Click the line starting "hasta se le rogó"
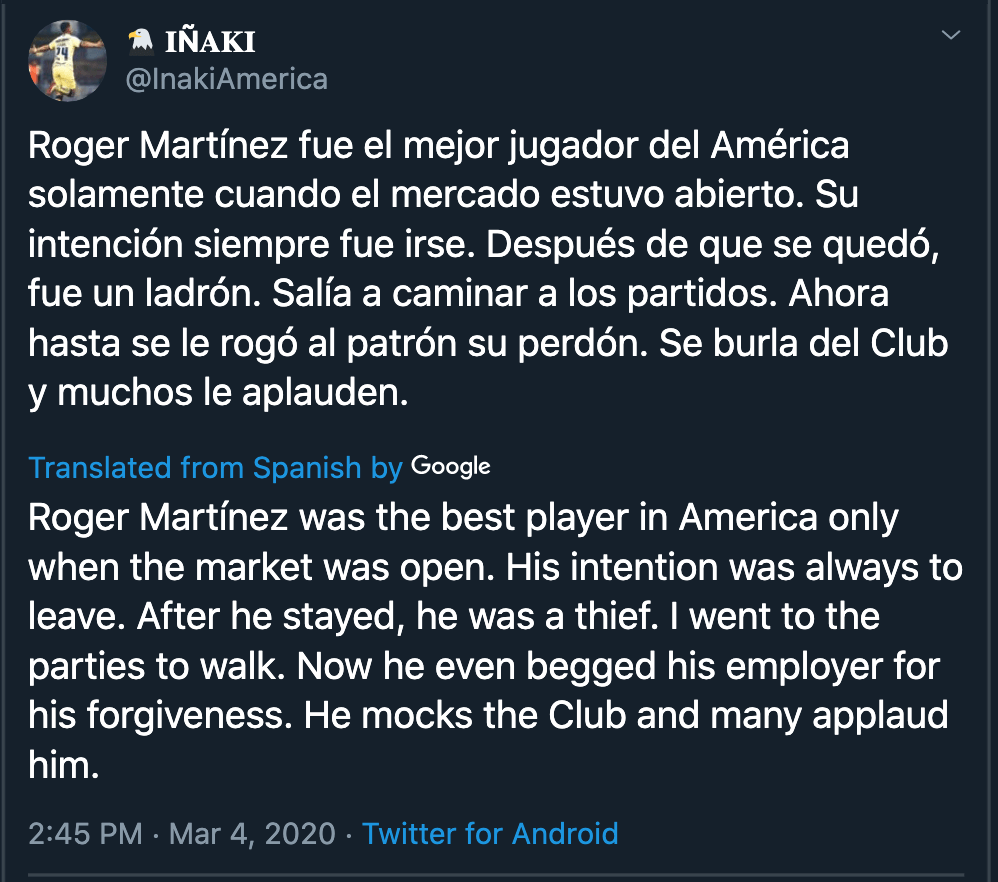 click(x=487, y=343)
